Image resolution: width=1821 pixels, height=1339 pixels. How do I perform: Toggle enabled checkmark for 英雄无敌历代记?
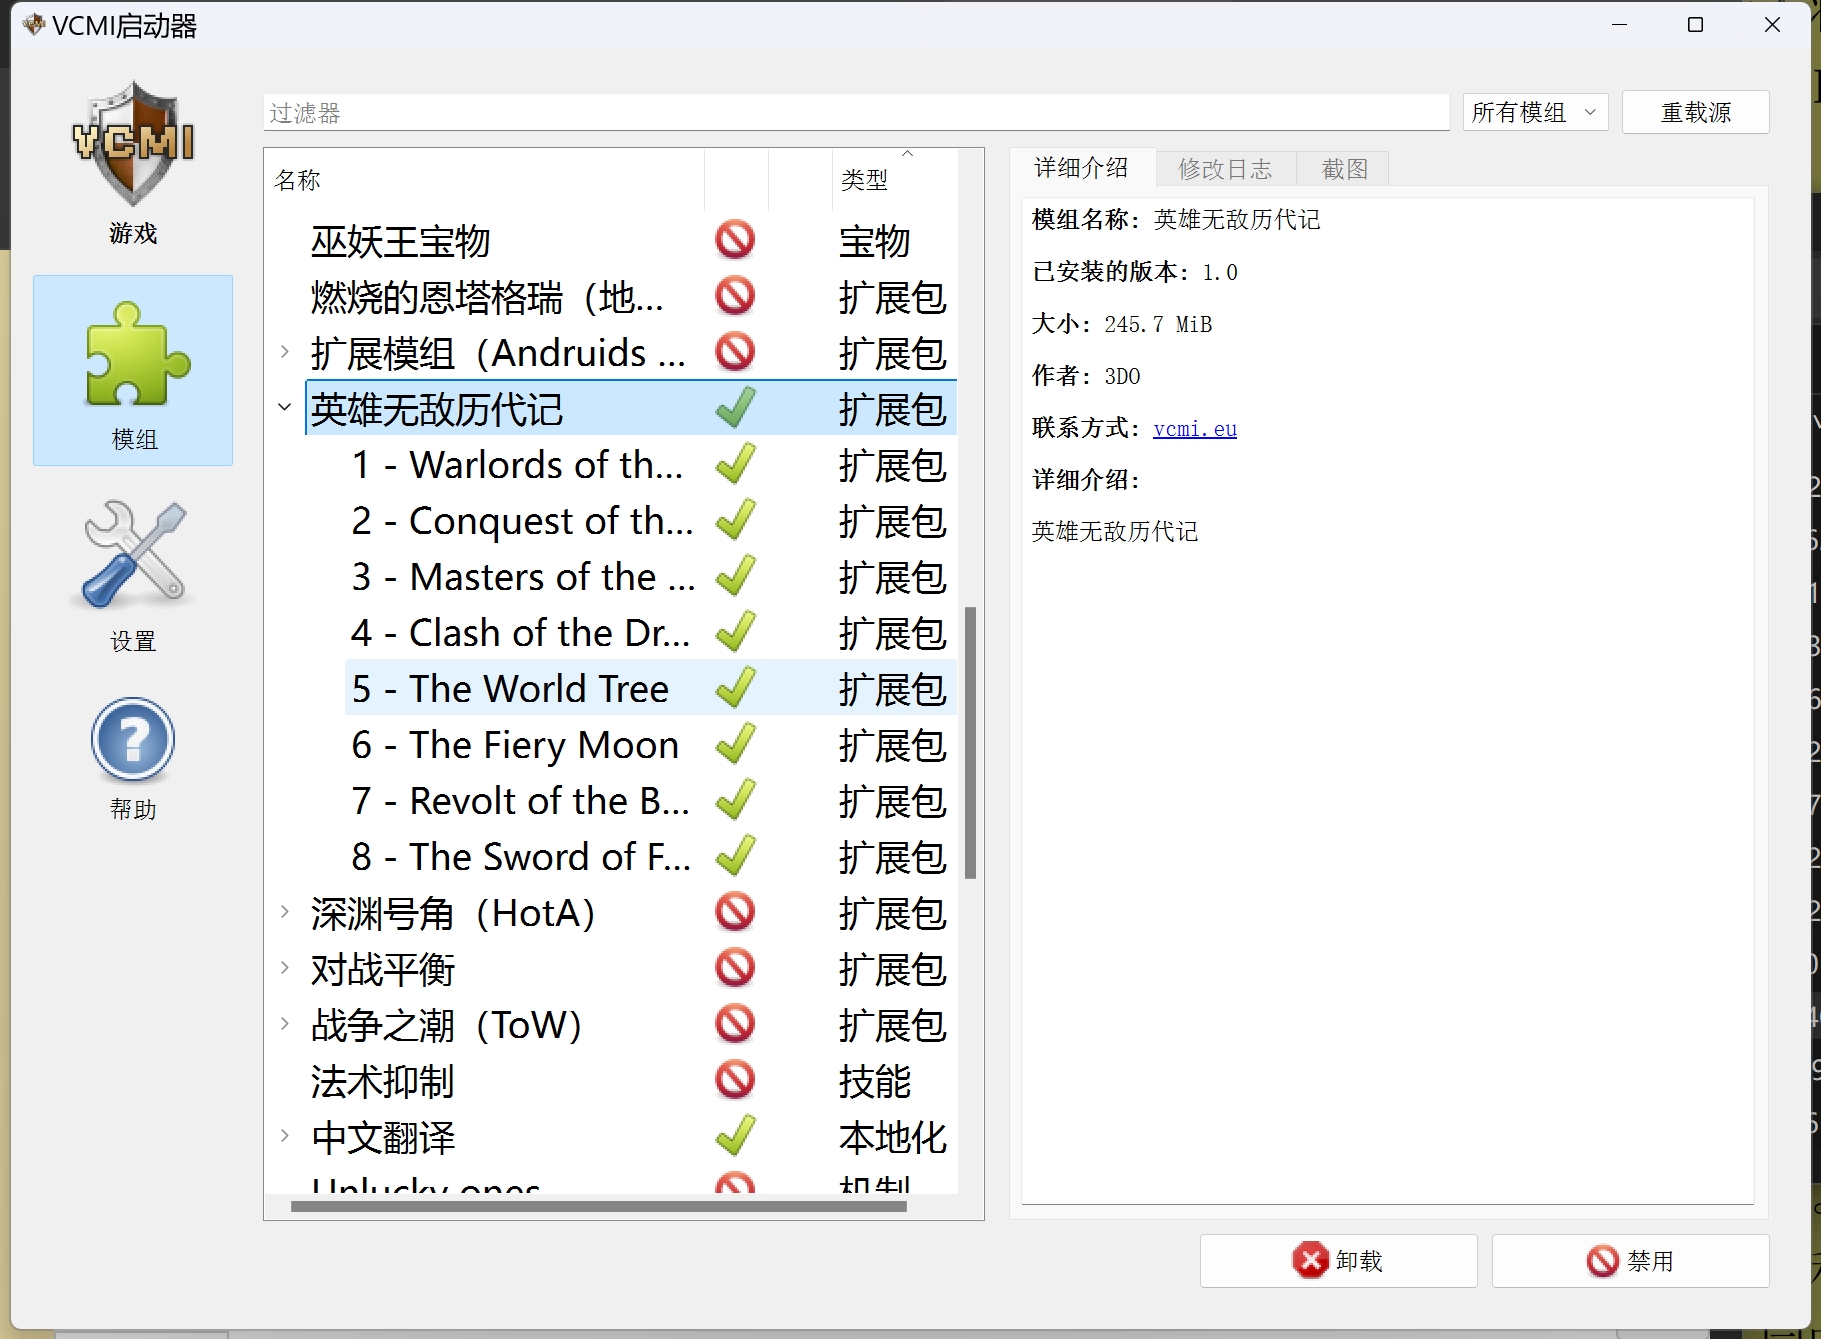(735, 408)
